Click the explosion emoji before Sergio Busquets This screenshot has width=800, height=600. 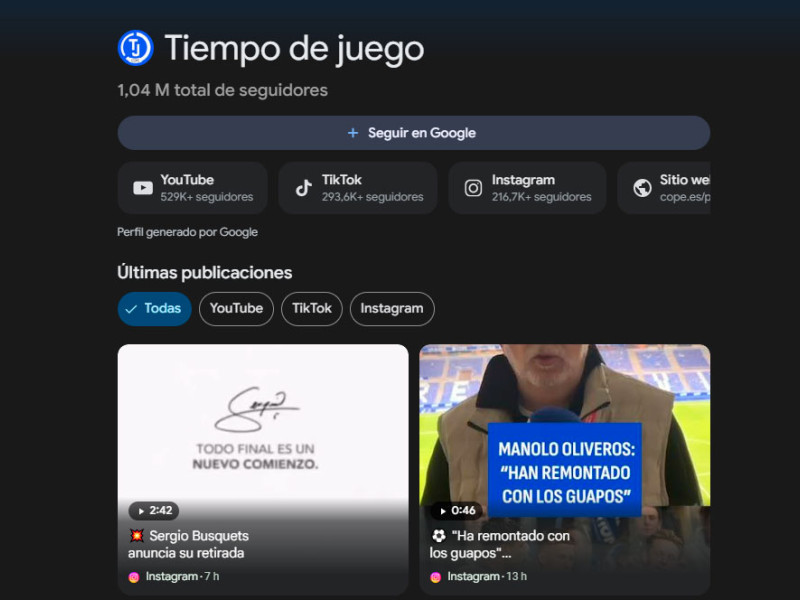[136, 536]
